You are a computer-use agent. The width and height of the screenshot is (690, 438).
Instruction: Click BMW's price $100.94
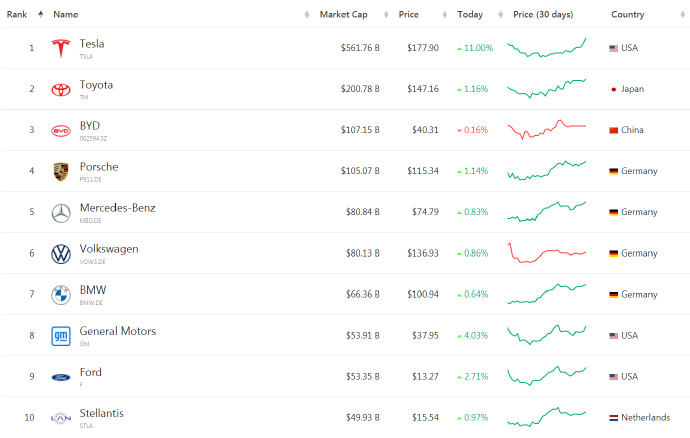pyautogui.click(x=423, y=294)
